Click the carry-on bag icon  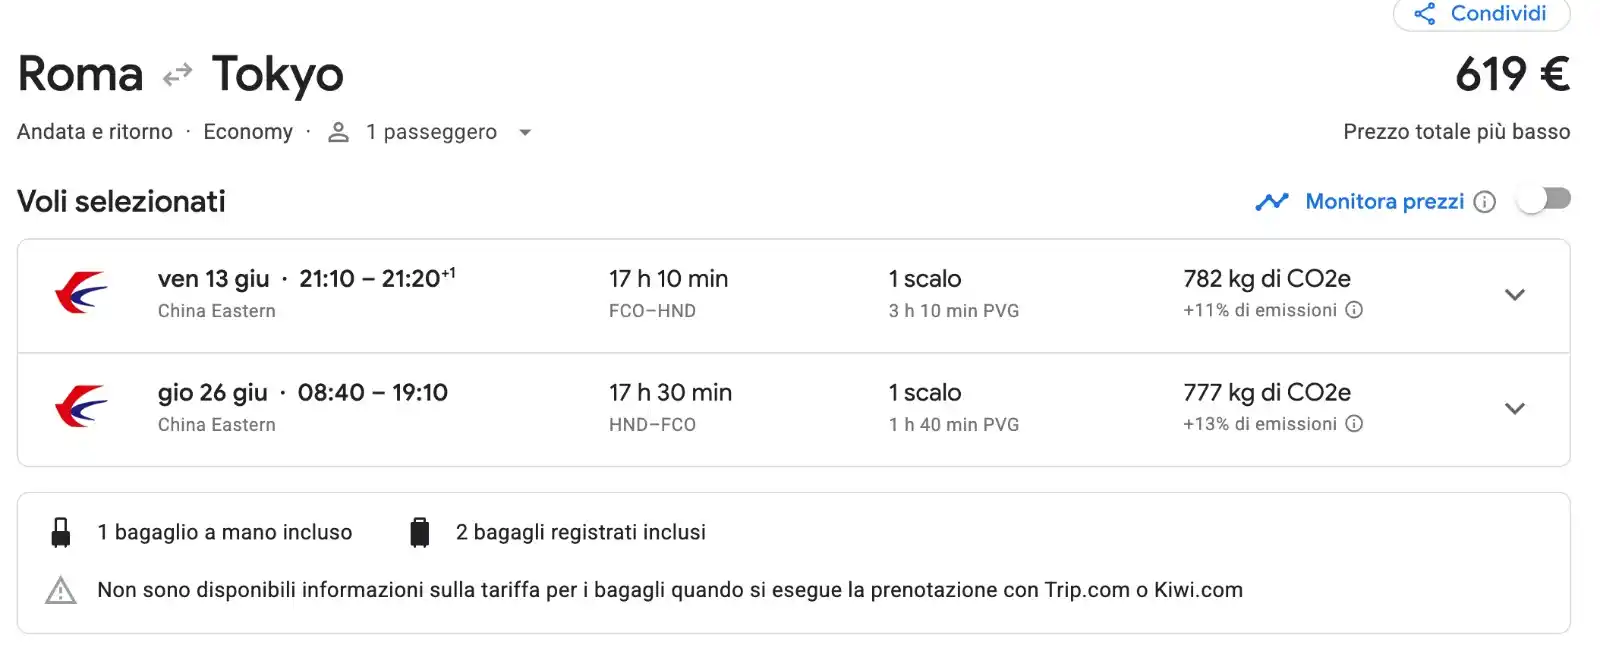(x=61, y=533)
